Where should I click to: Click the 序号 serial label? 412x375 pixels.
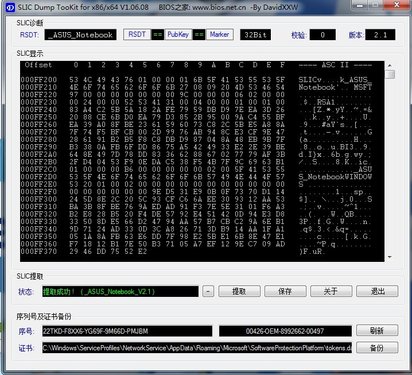pos(26,331)
